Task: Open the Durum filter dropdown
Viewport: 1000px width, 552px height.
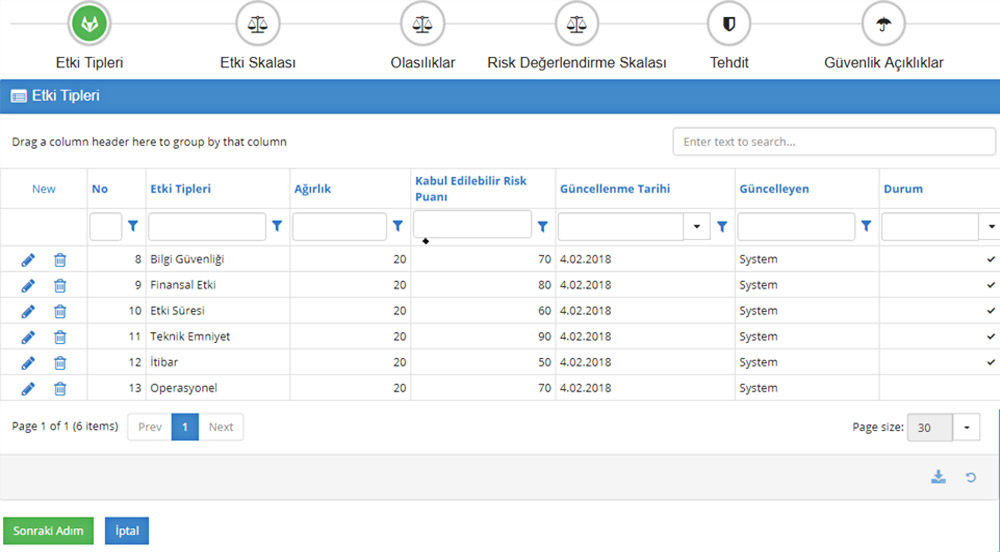Action: pyautogui.click(x=991, y=228)
